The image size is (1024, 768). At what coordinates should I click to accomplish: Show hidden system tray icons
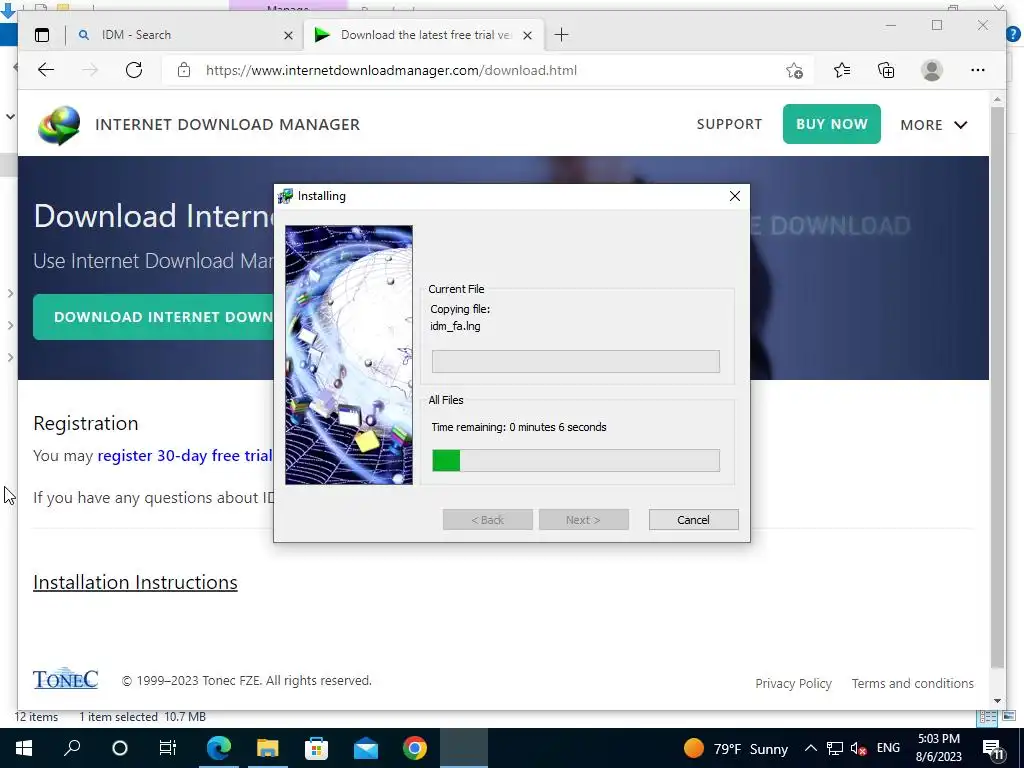810,748
